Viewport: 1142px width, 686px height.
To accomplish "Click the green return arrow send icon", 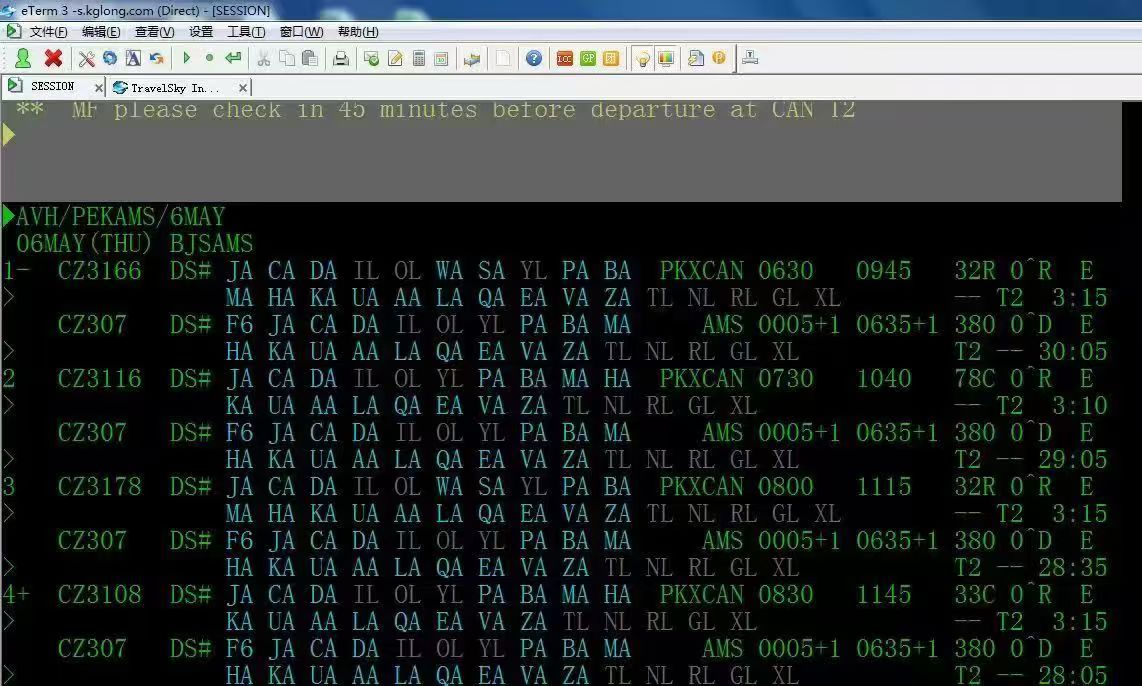I will [x=233, y=58].
